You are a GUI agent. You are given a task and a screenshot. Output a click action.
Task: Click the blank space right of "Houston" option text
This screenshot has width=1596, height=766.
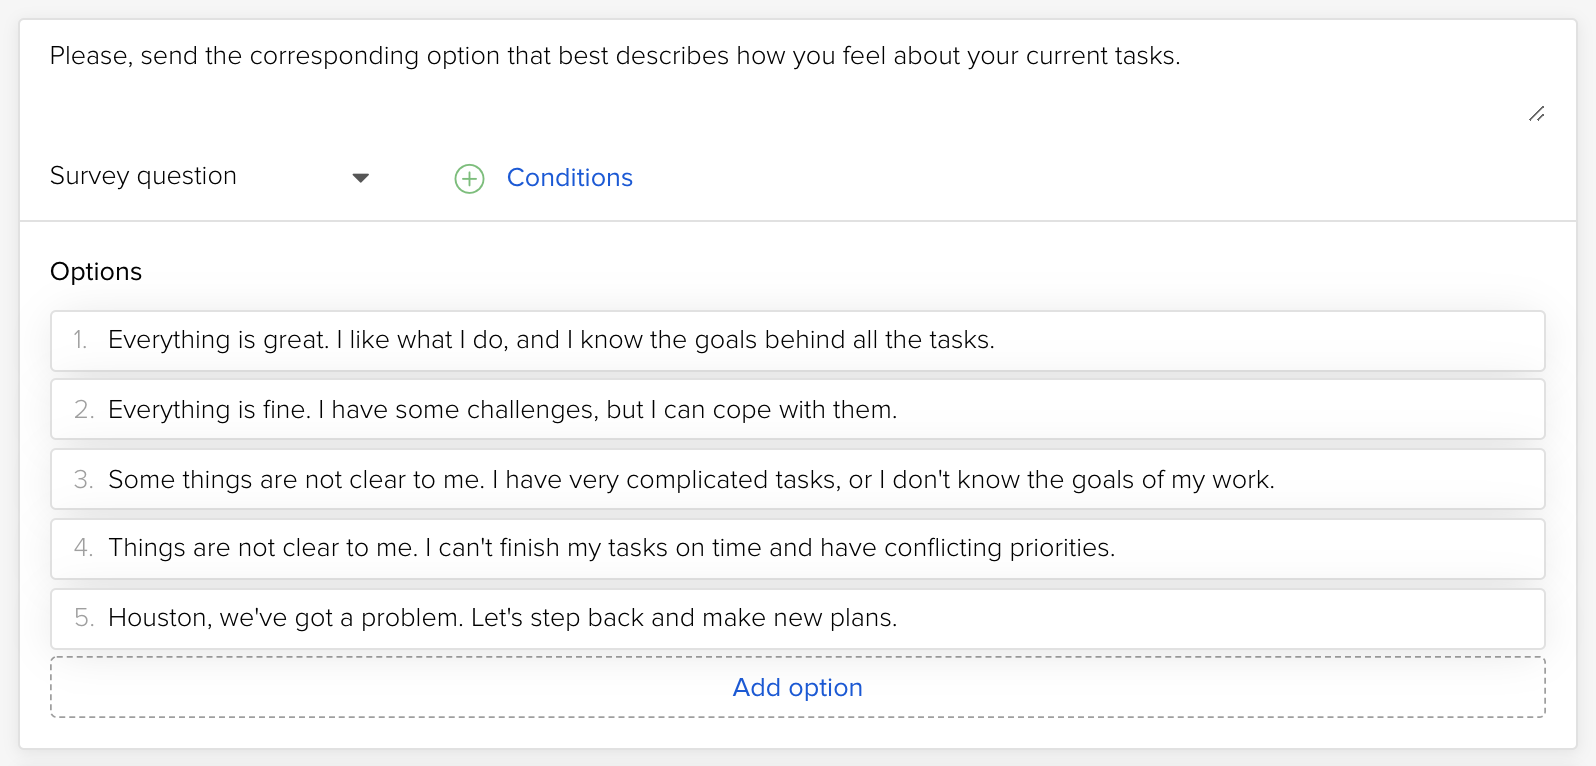point(1200,618)
